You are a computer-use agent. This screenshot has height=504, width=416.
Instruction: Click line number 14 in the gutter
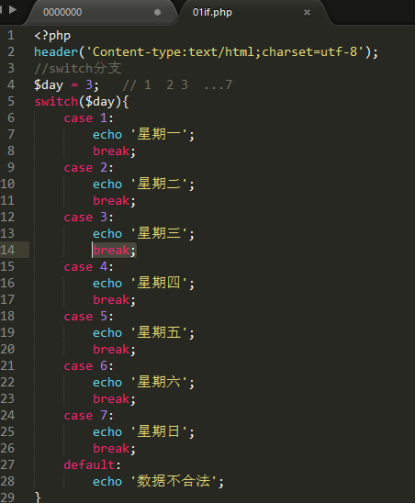click(8, 250)
